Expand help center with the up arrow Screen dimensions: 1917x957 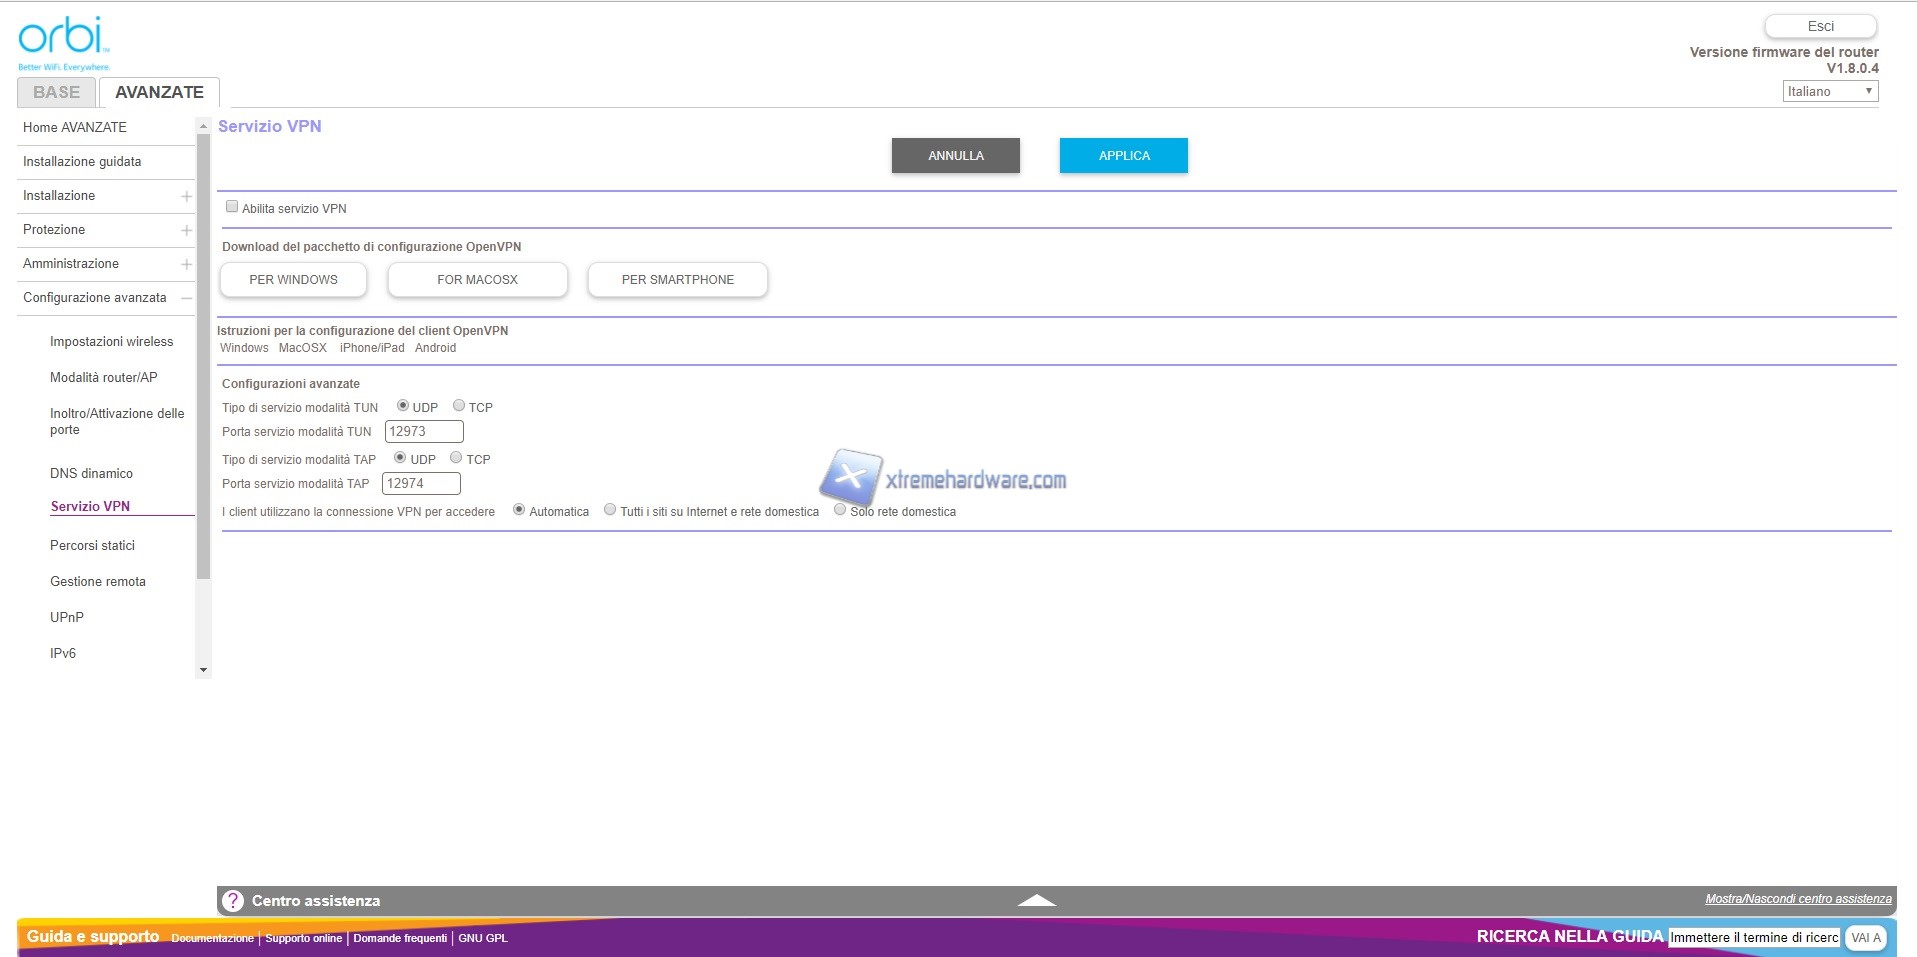pyautogui.click(x=1036, y=901)
